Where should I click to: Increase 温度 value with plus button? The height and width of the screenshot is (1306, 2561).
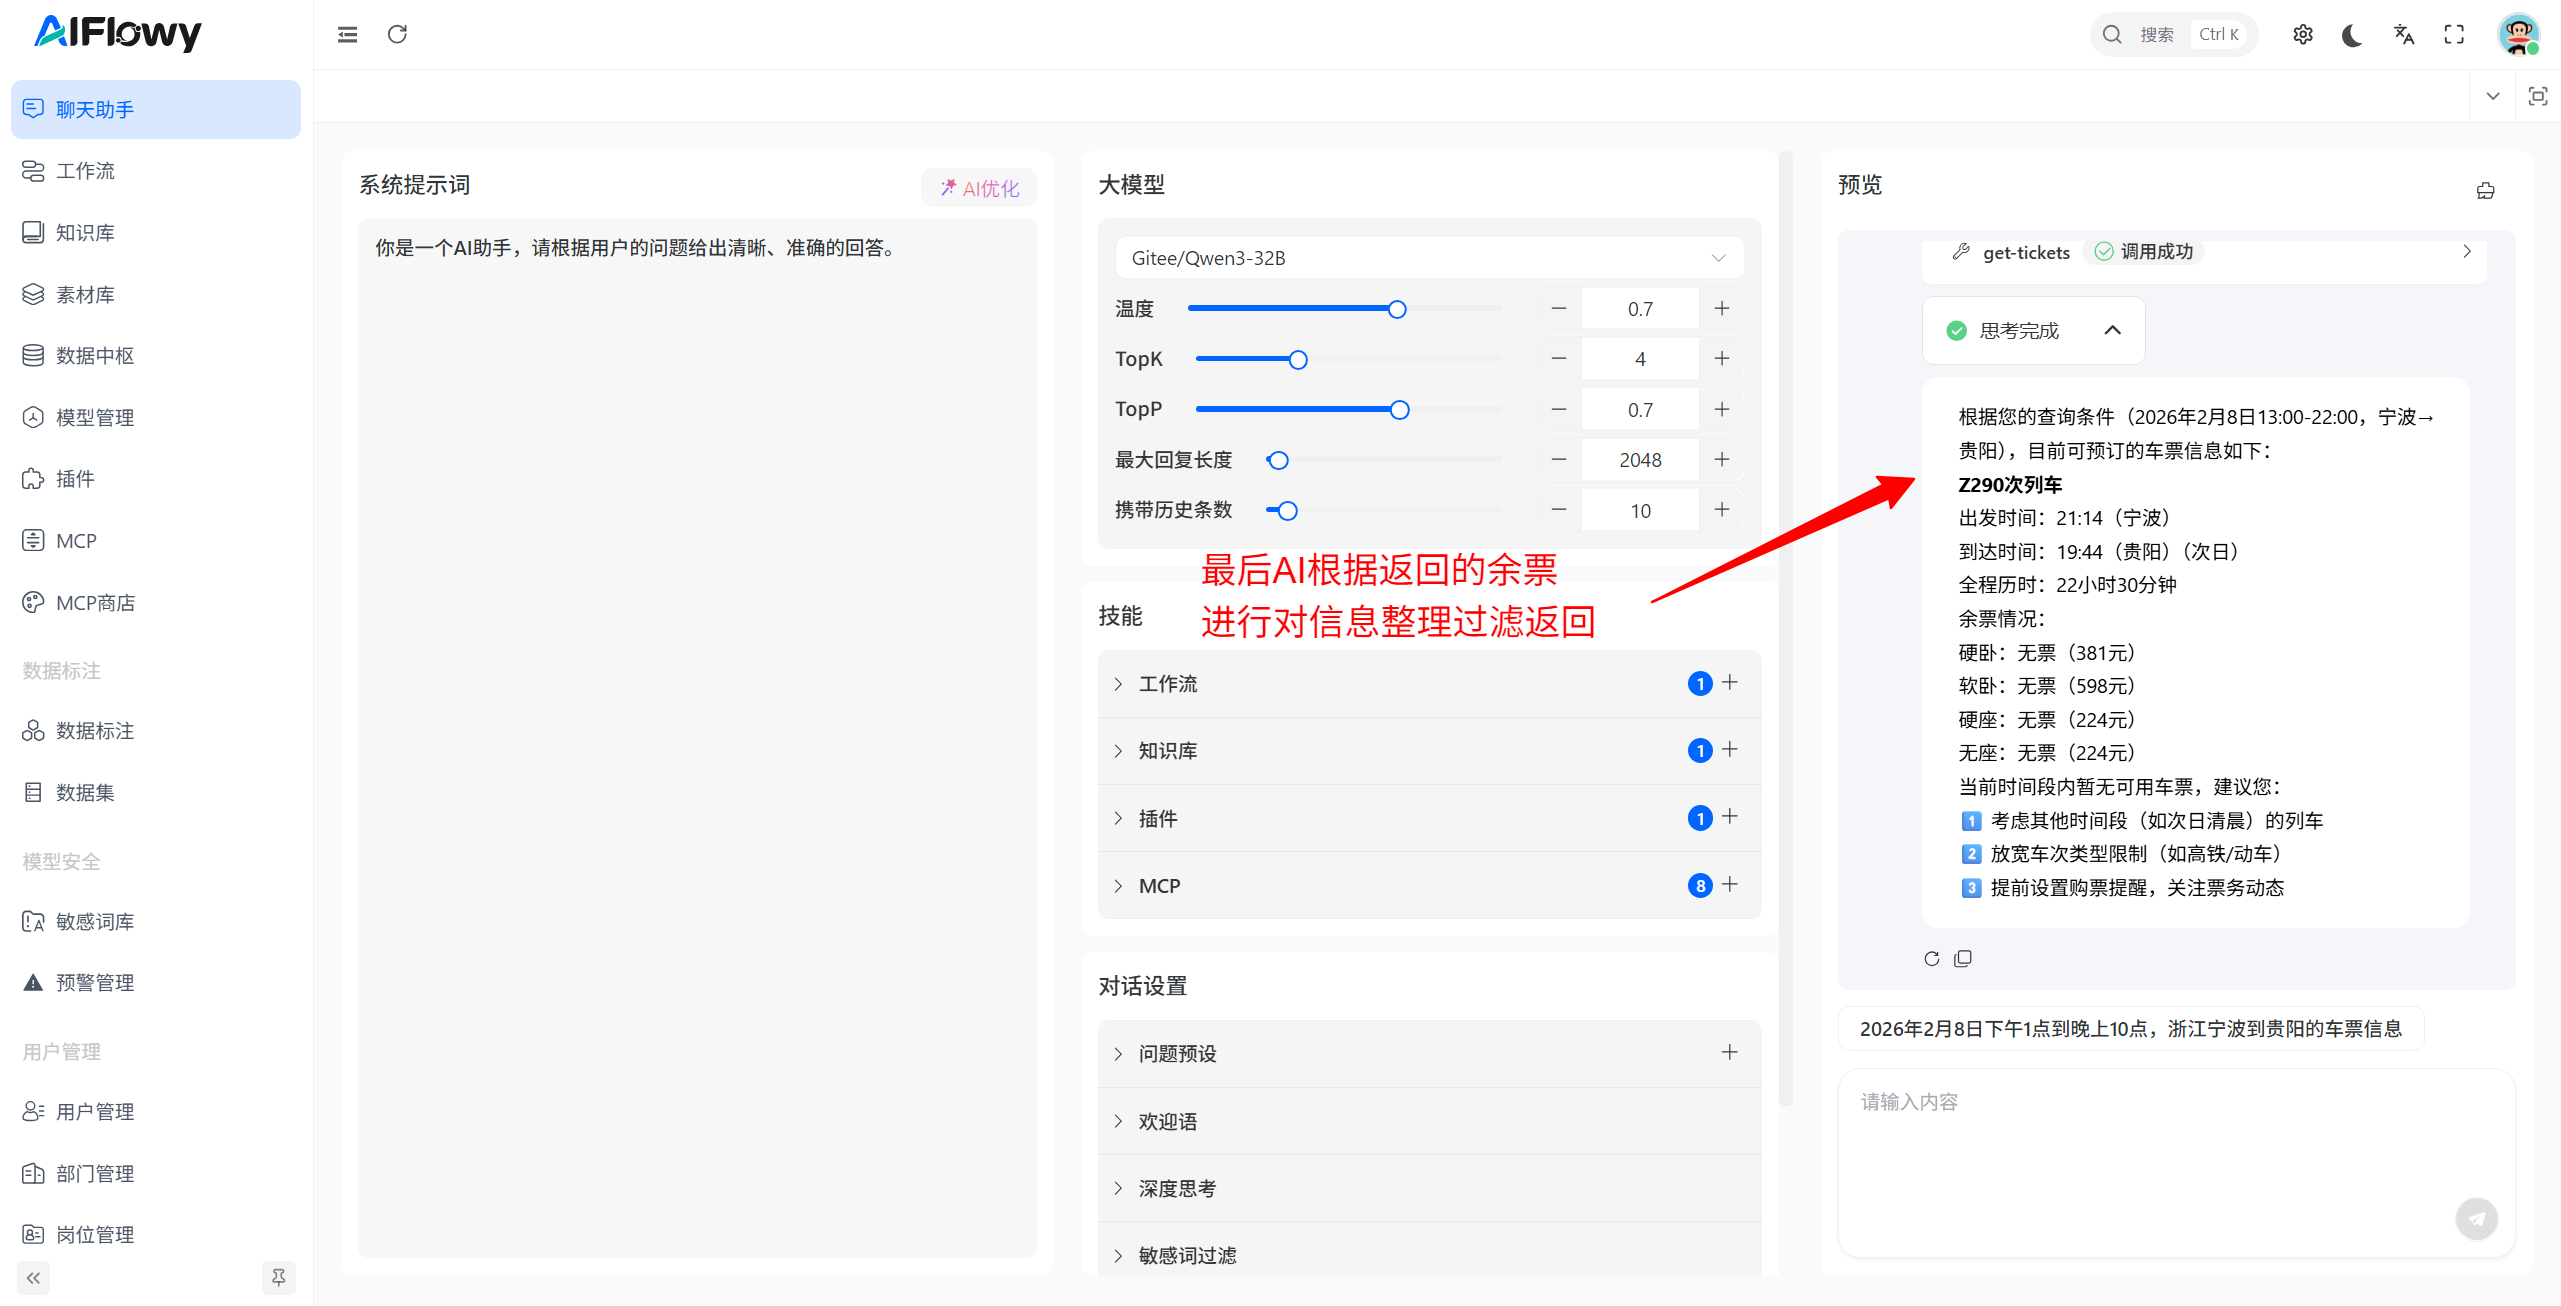(x=1721, y=309)
